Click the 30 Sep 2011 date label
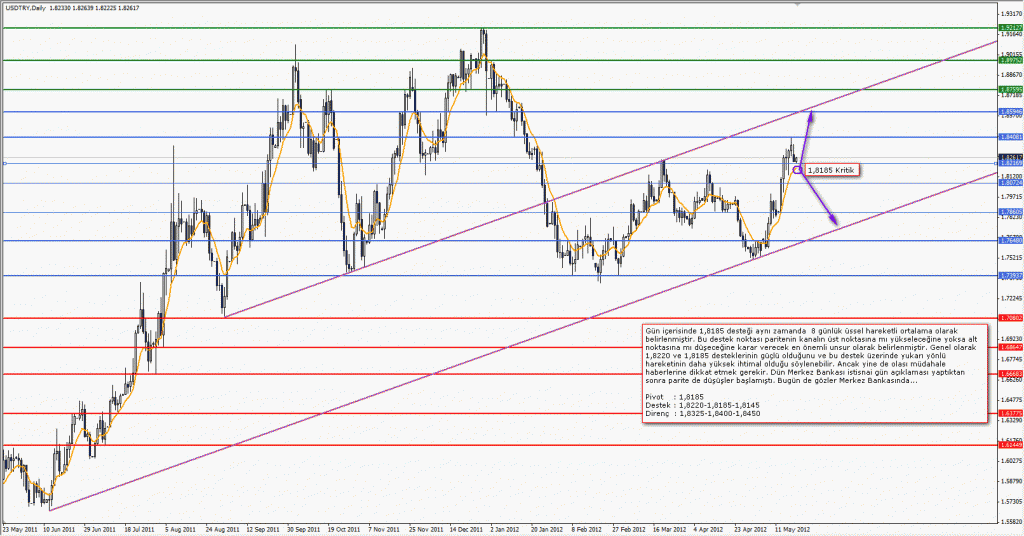The height and width of the screenshot is (536, 1024). [x=304, y=529]
